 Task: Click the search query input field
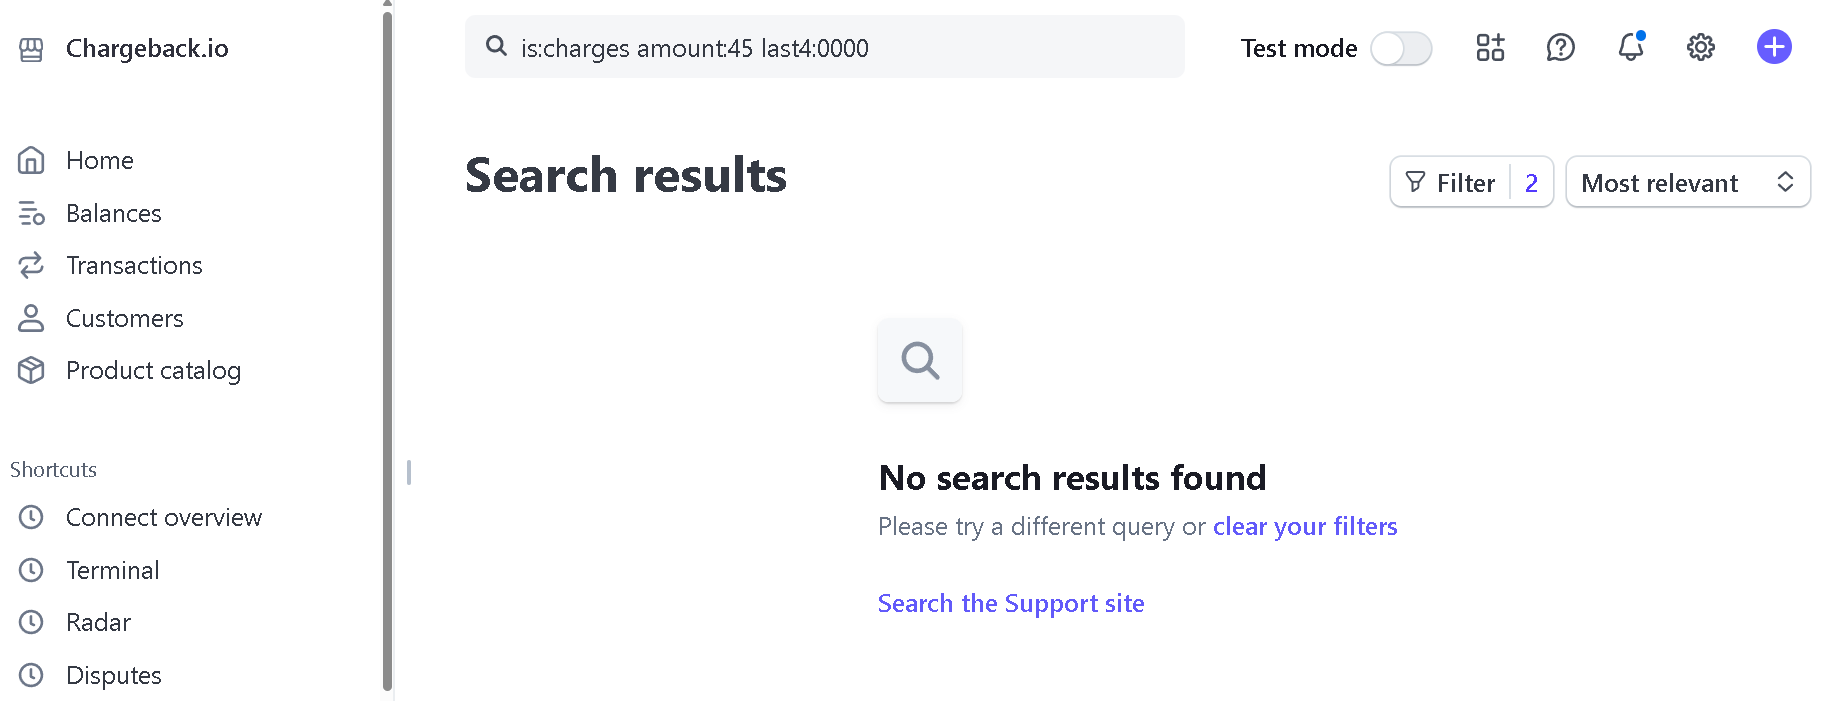(825, 47)
